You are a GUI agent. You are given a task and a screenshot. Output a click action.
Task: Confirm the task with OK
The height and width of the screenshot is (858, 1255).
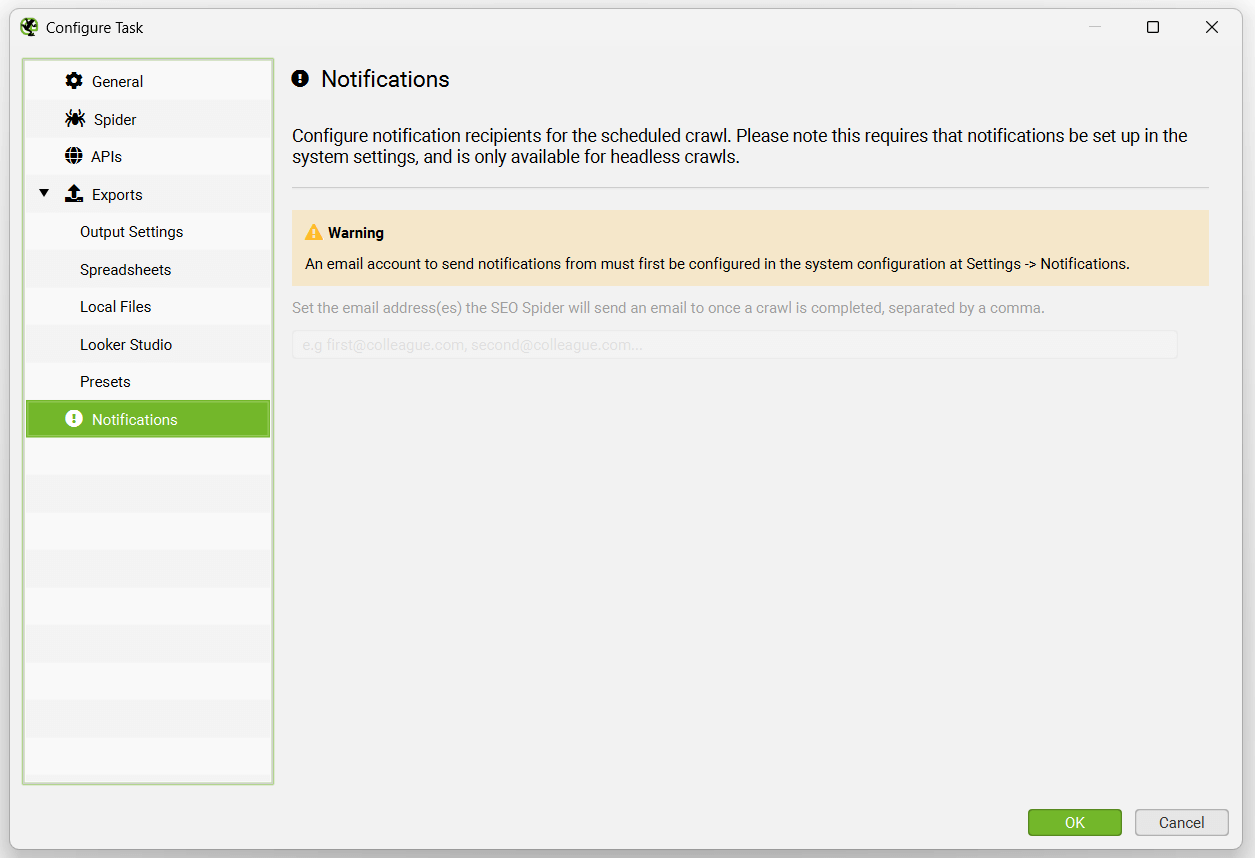(1074, 822)
